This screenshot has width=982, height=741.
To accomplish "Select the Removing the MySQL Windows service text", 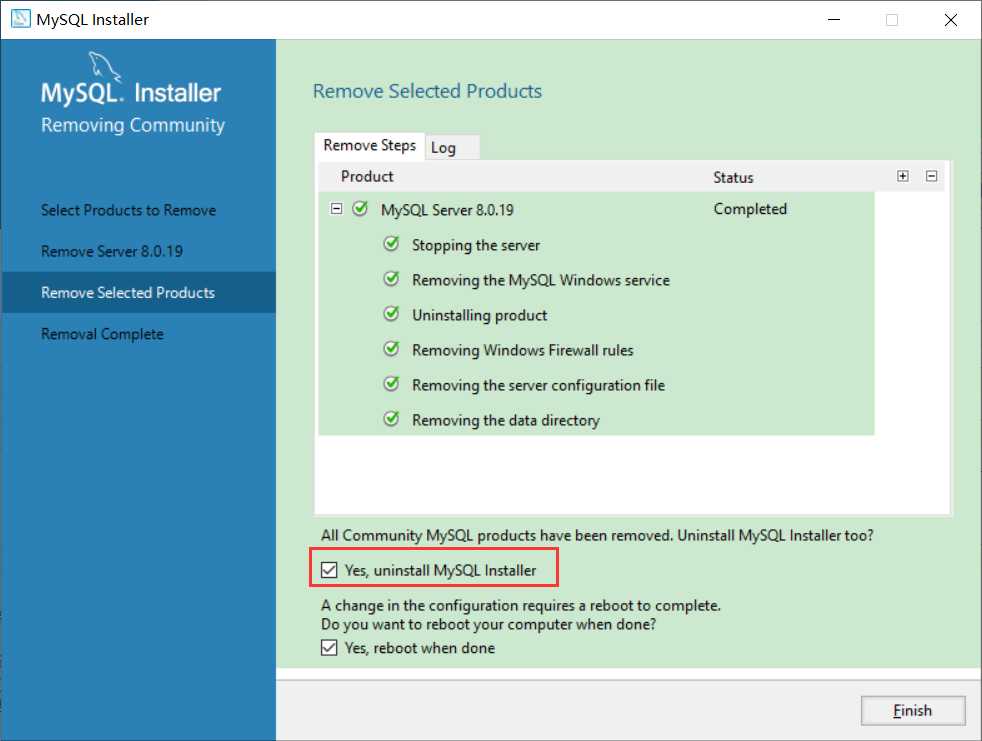I will [x=541, y=280].
